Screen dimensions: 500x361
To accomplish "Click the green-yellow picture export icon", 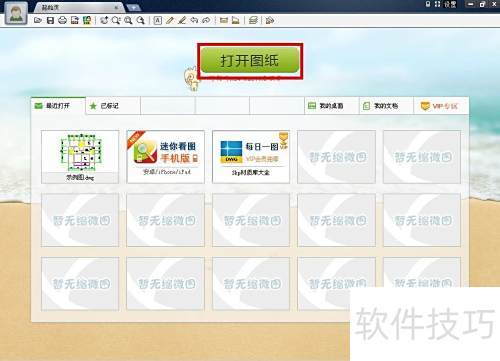I will point(87,21).
